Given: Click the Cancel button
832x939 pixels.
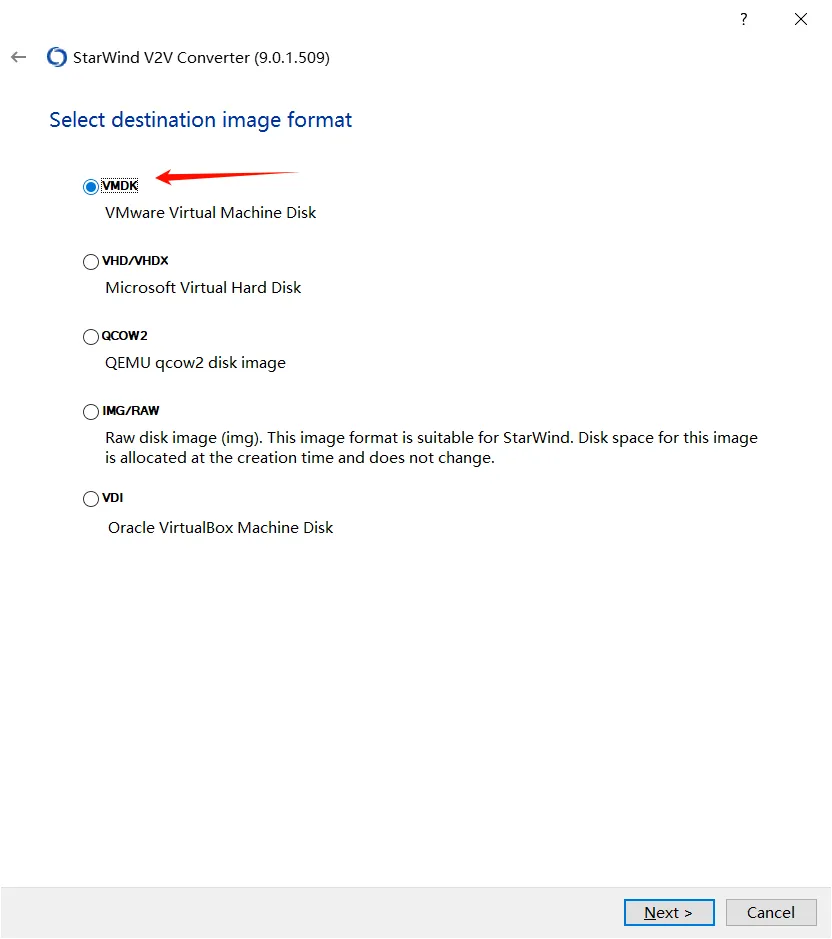Looking at the screenshot, I should point(771,912).
